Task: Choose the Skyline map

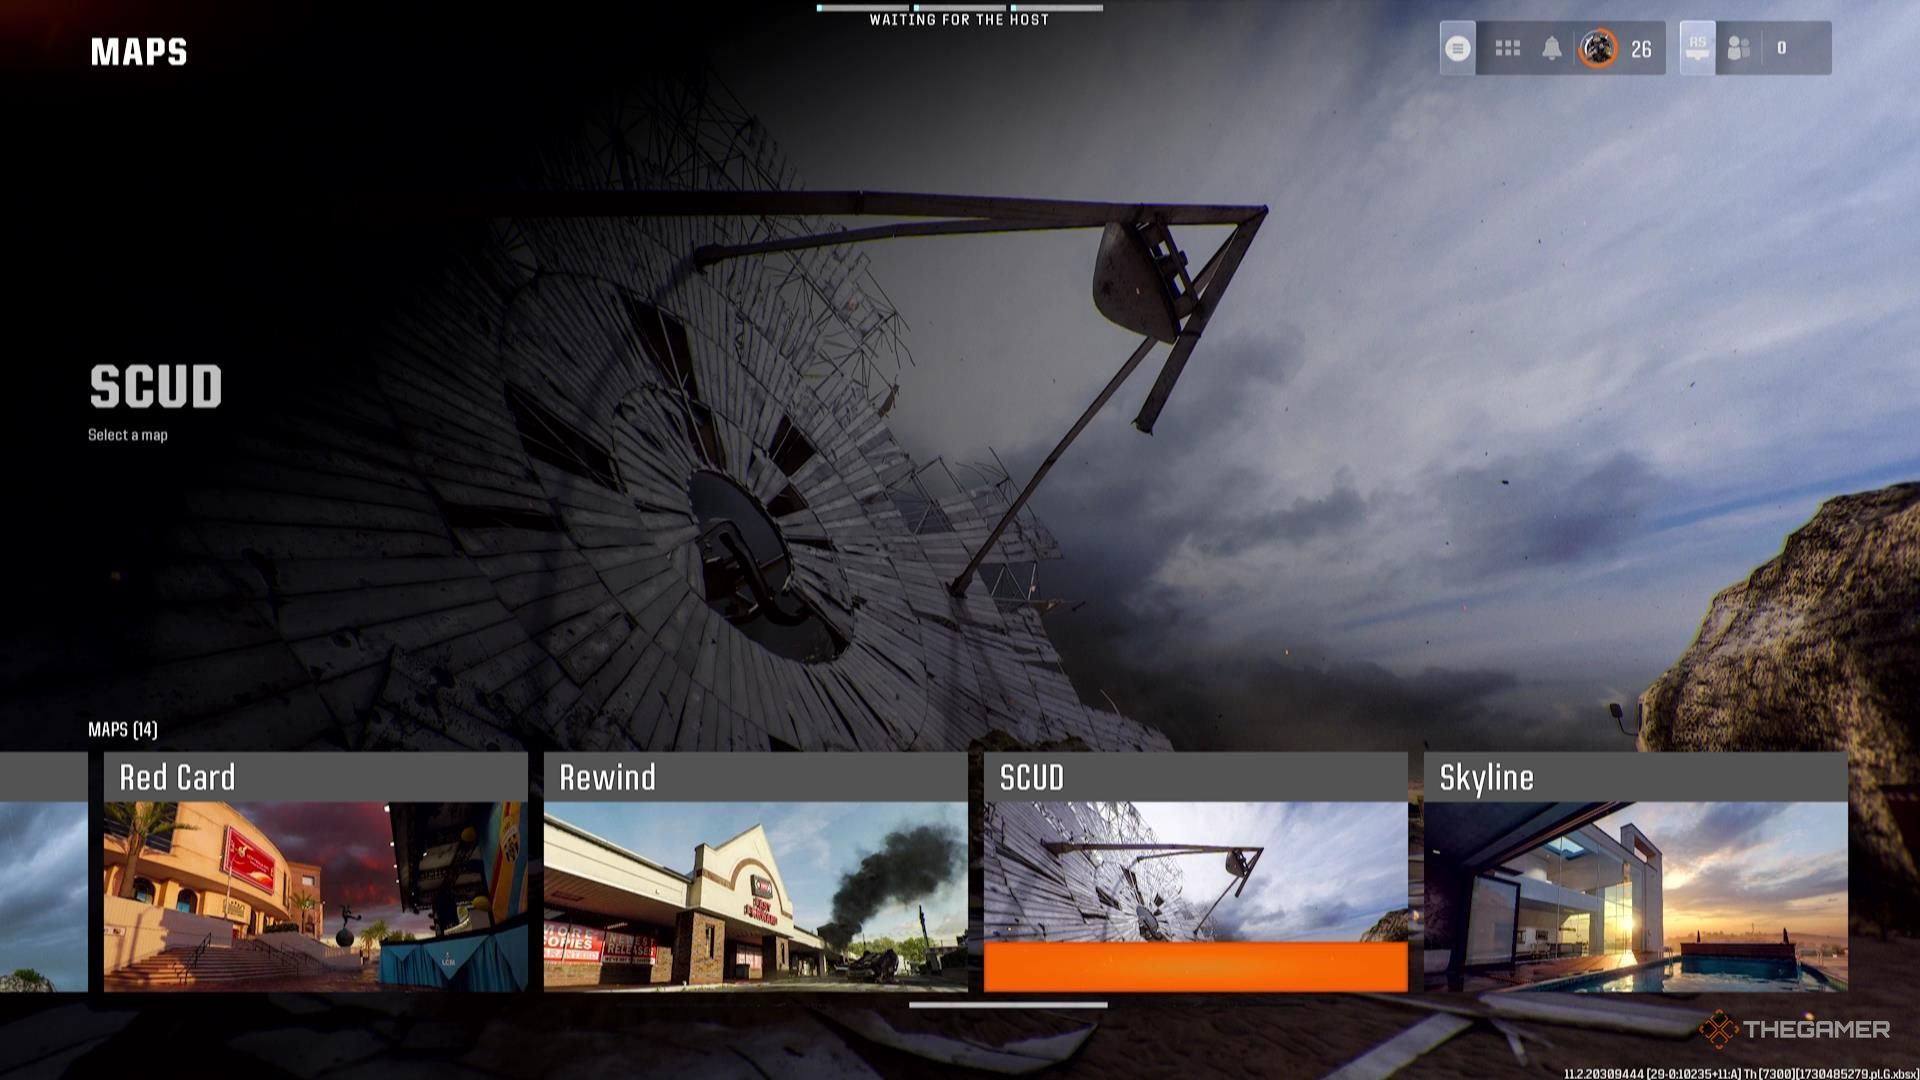Action: tap(1636, 872)
